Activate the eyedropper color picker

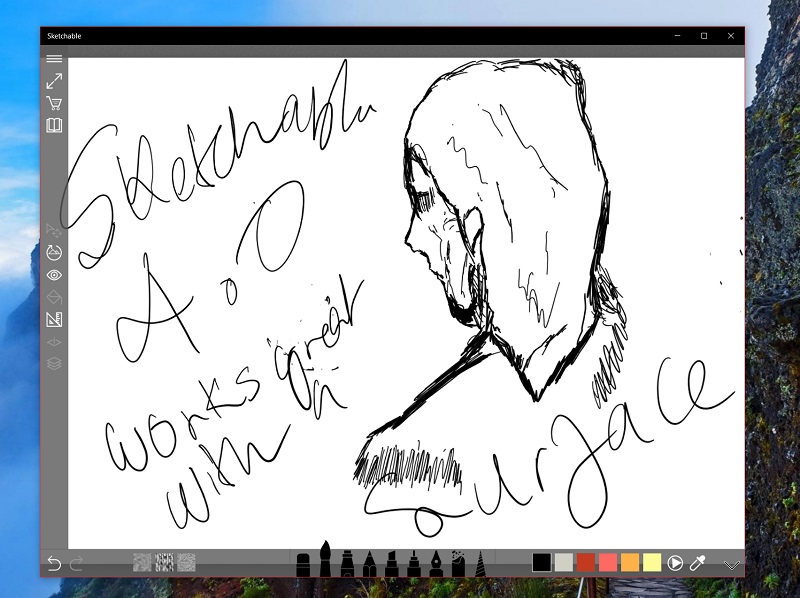[697, 563]
